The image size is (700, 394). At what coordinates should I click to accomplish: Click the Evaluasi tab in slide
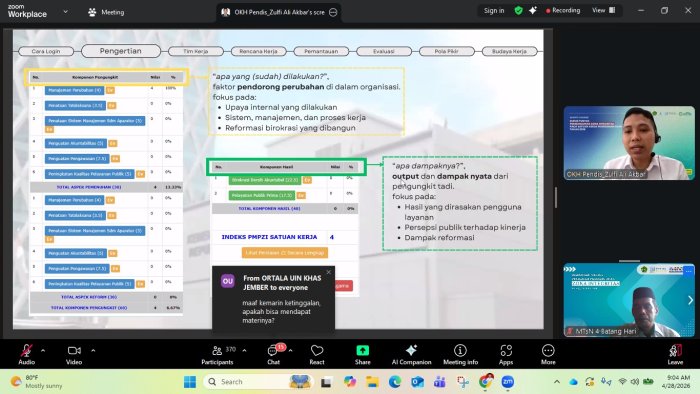(x=383, y=51)
